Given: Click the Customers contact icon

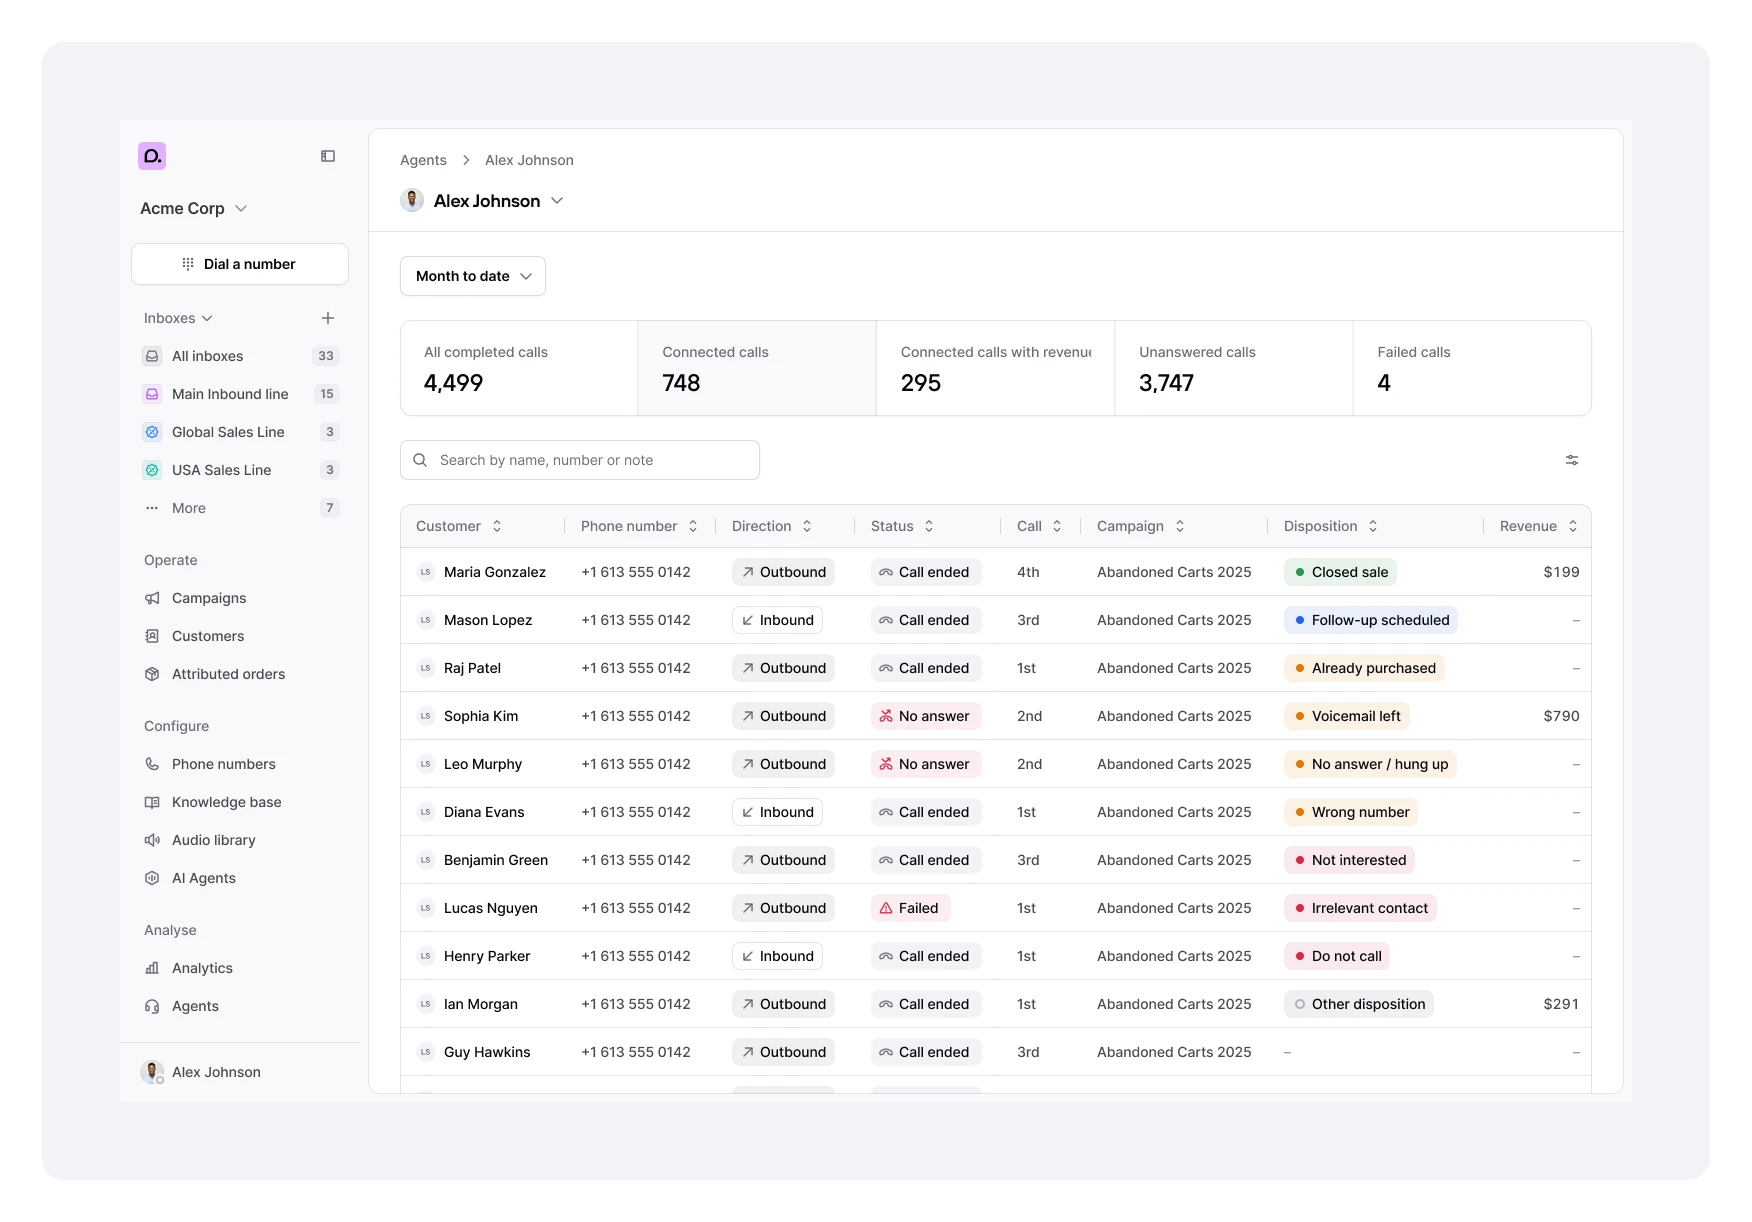Looking at the screenshot, I should (152, 636).
